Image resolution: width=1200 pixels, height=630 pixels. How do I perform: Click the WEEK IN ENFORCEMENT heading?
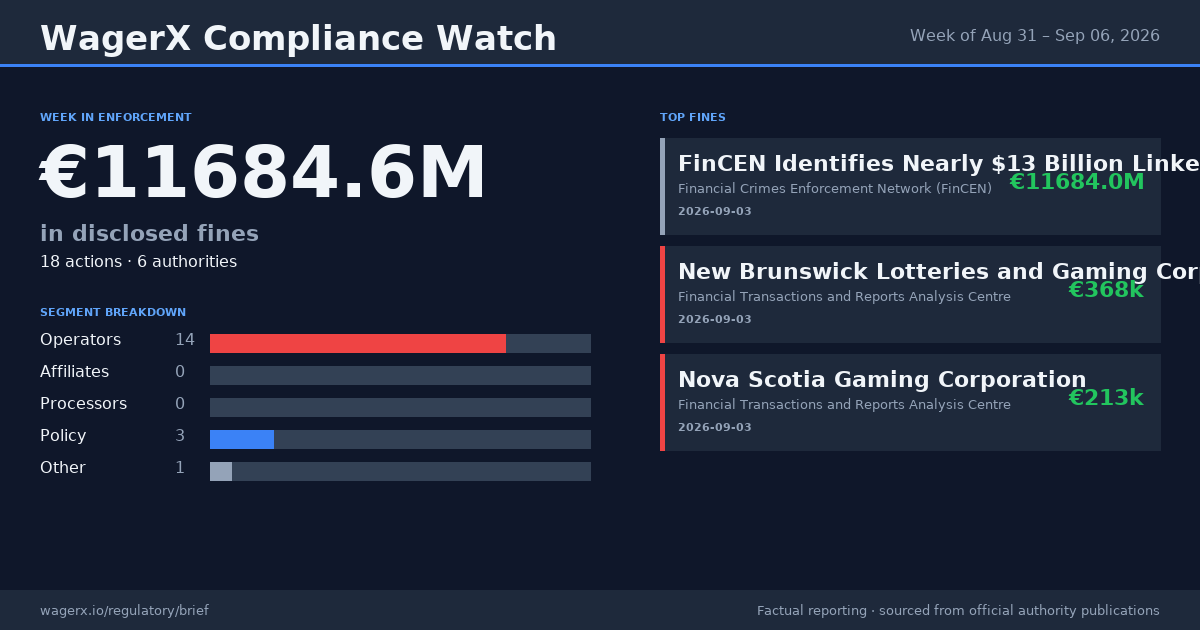(116, 118)
